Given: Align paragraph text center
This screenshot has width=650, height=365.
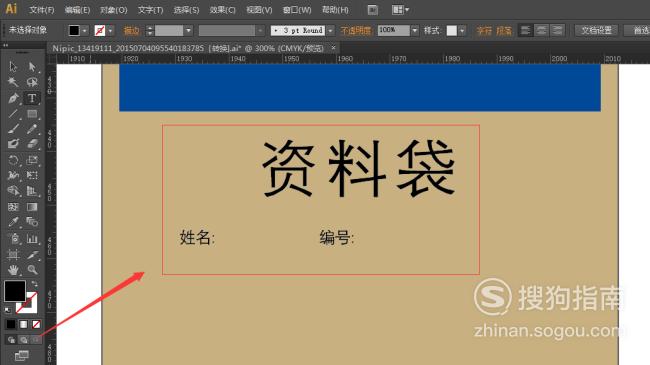Looking at the screenshot, I should click(541, 30).
